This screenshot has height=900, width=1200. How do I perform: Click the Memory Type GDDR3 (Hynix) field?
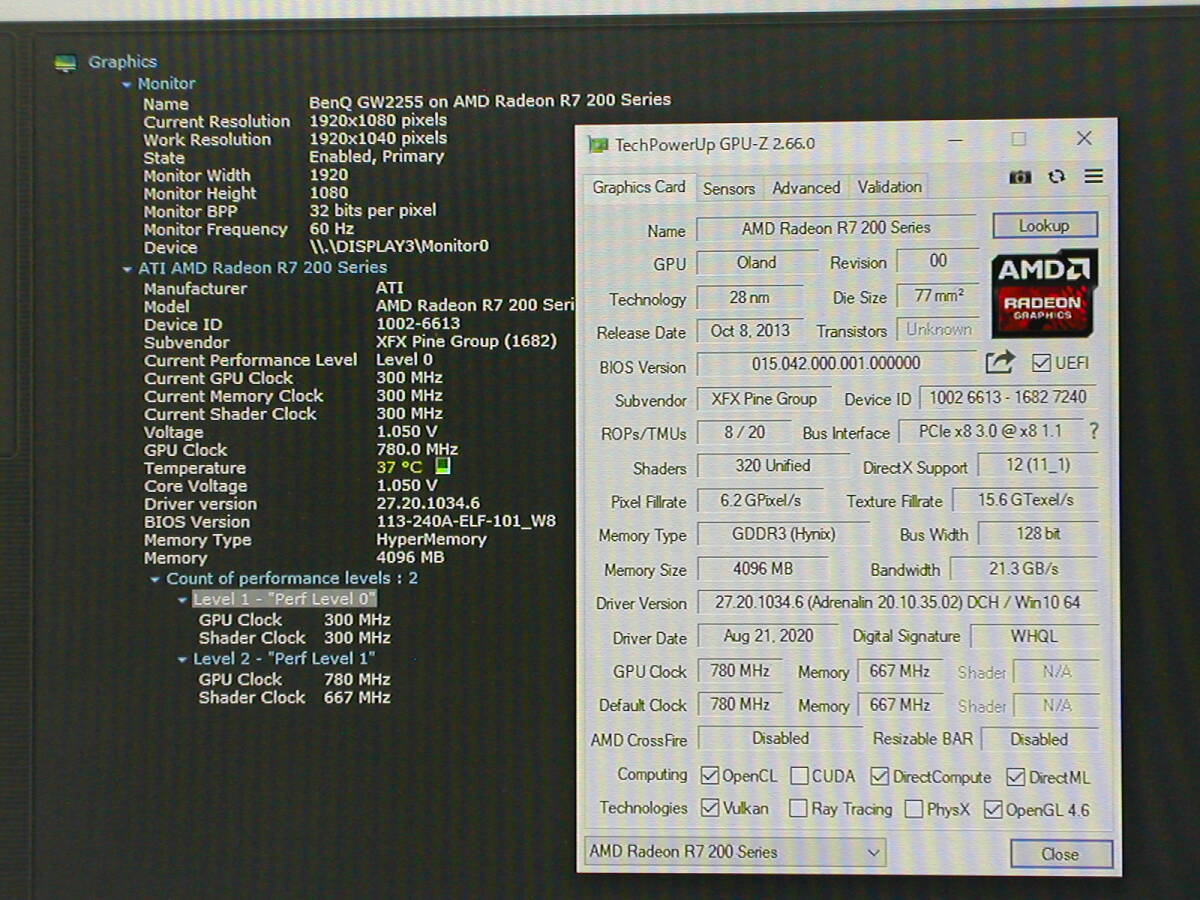[x=783, y=534]
